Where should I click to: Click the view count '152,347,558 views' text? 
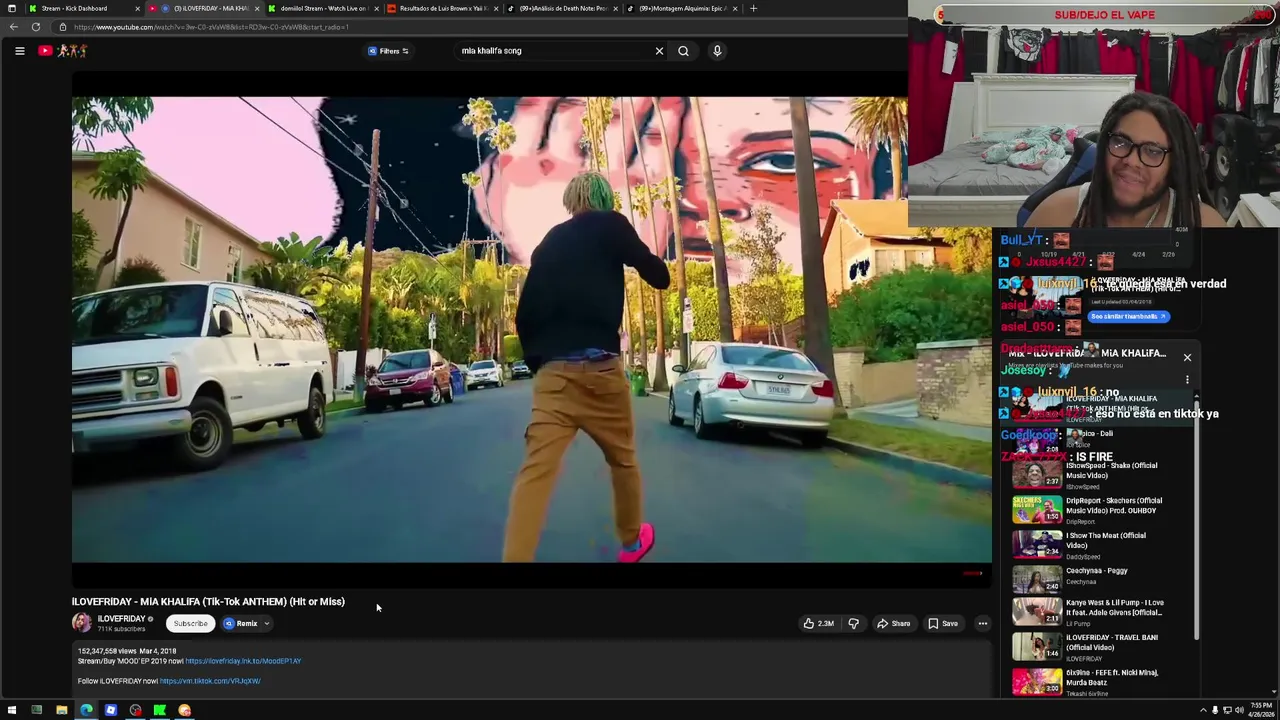(107, 651)
